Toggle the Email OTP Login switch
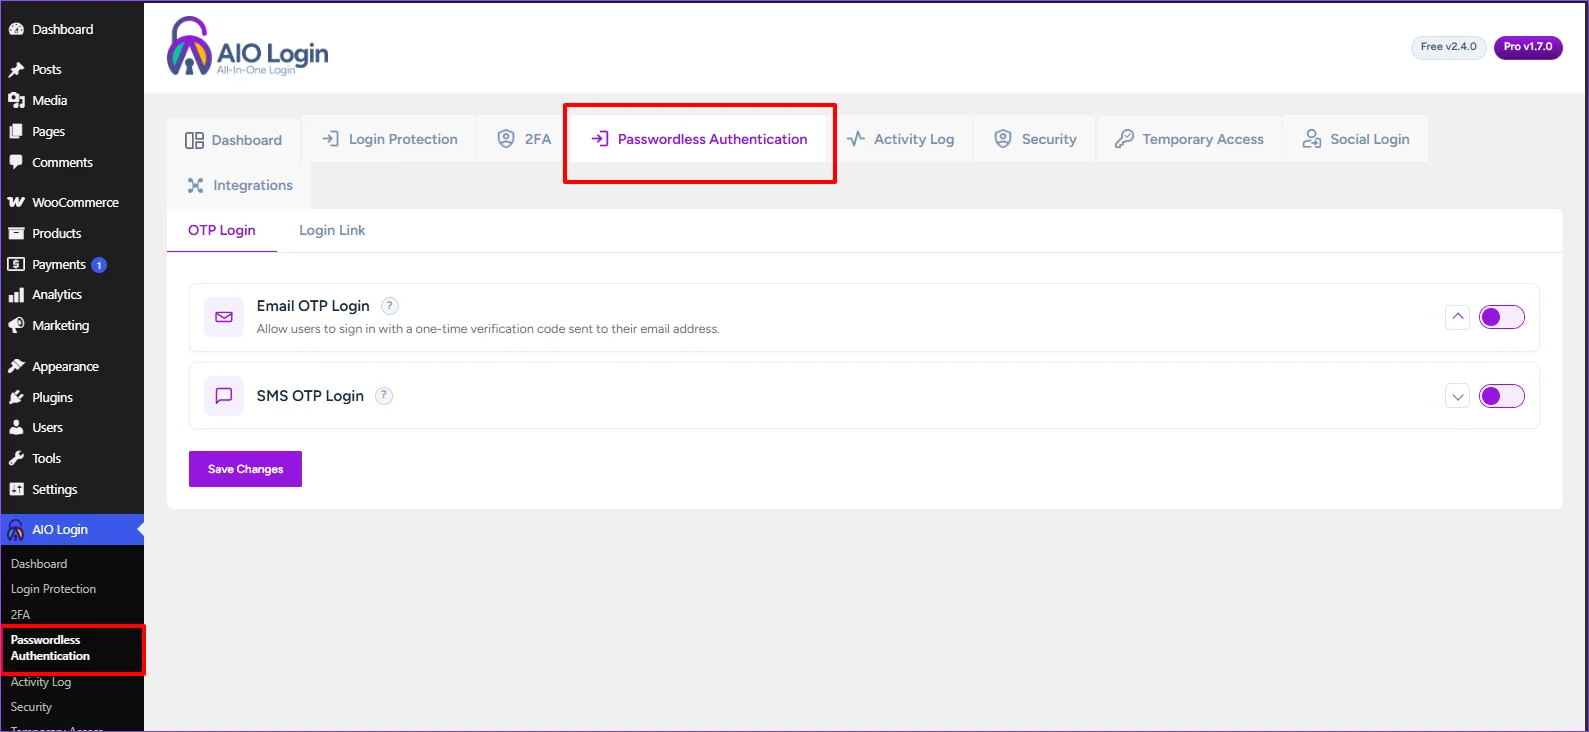Screen dimensions: 1589x732 pos(1502,317)
